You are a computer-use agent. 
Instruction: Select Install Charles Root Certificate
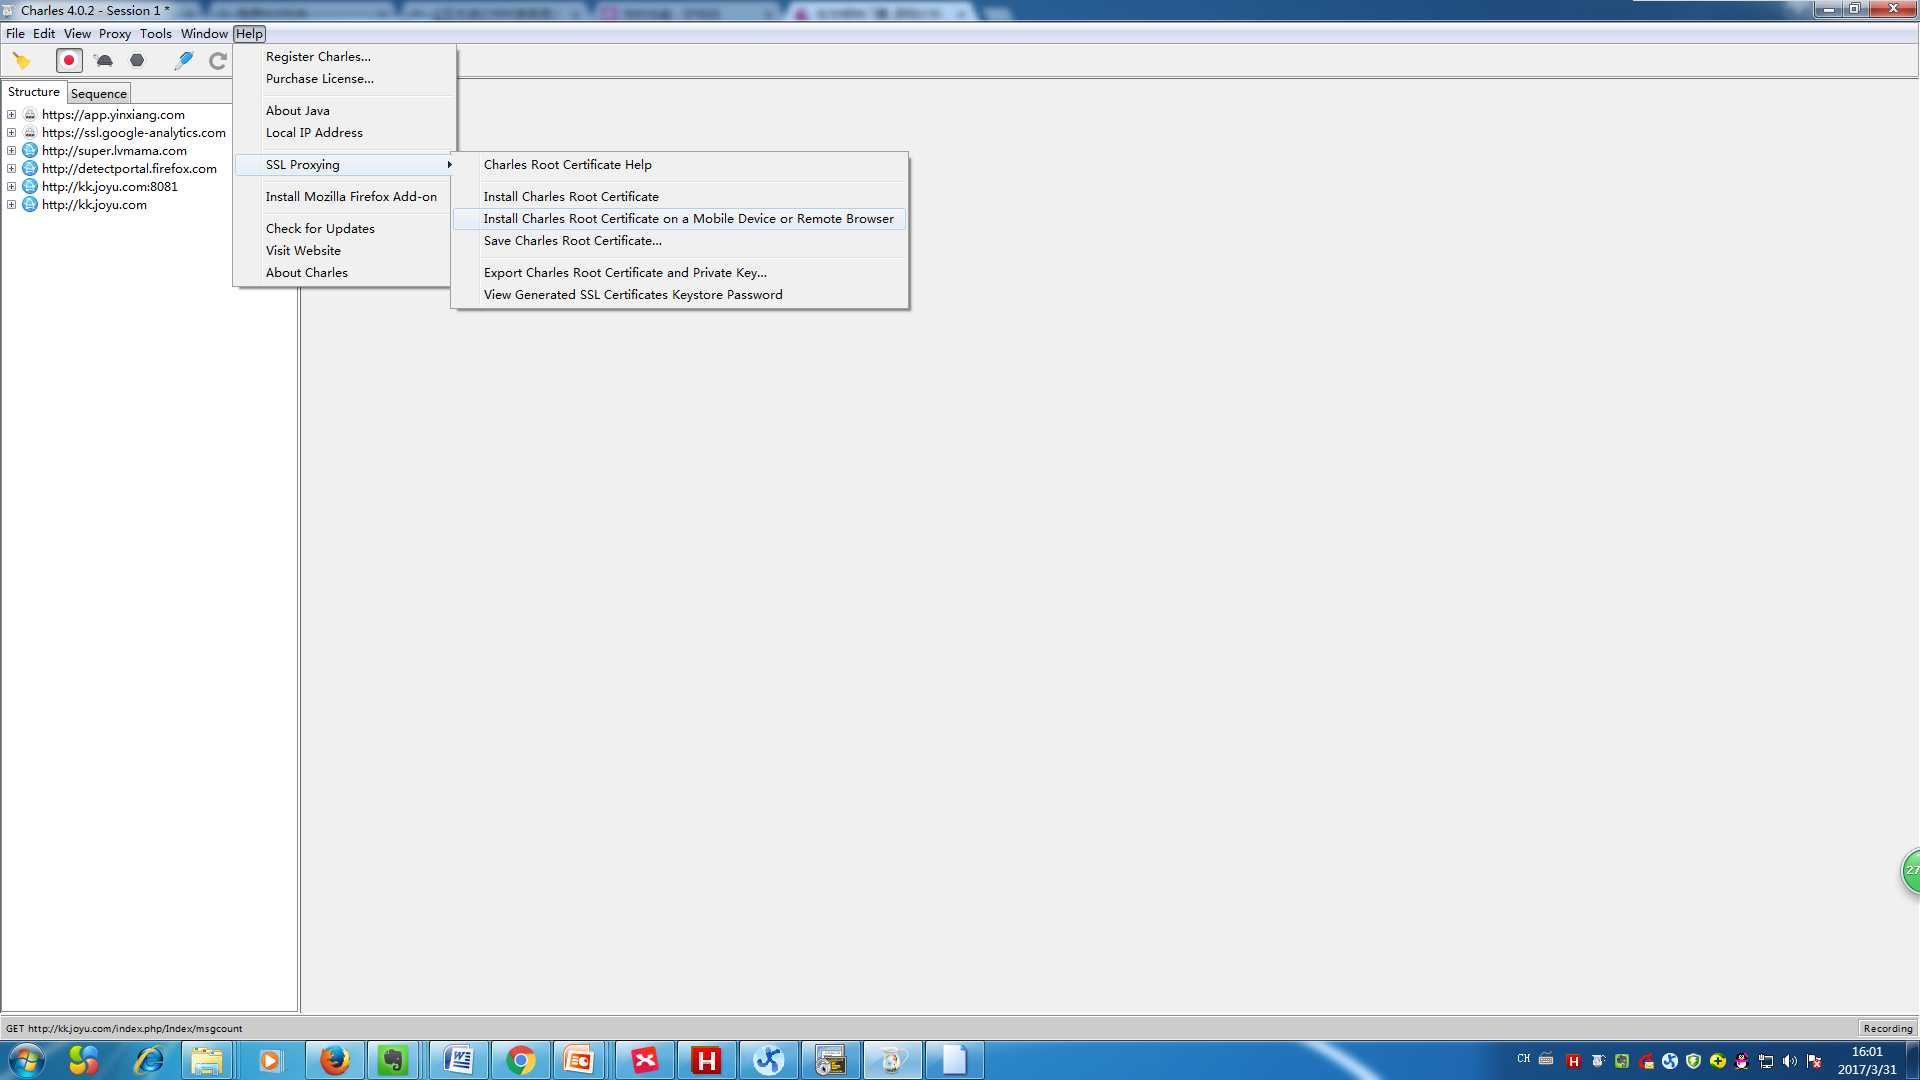(570, 195)
